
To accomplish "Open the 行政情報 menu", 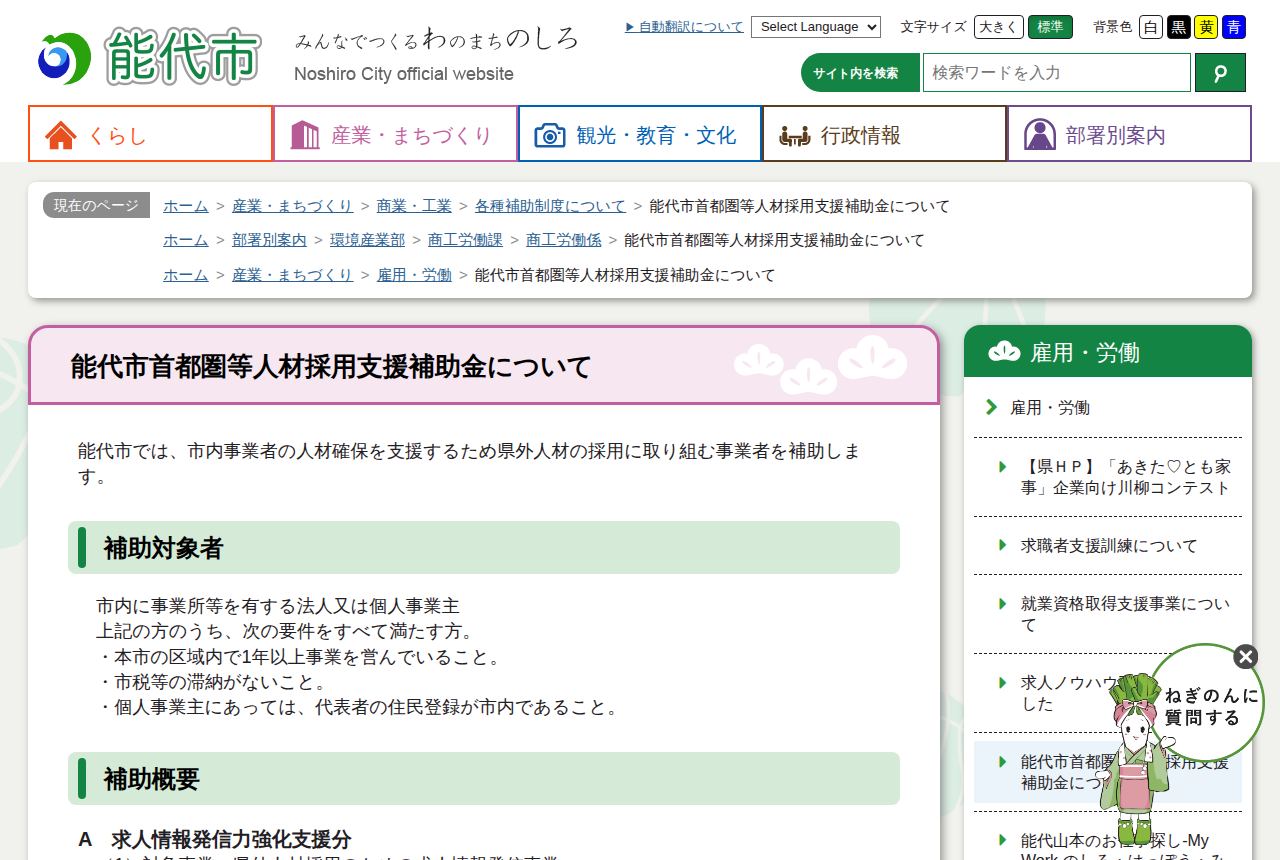I will (x=884, y=134).
